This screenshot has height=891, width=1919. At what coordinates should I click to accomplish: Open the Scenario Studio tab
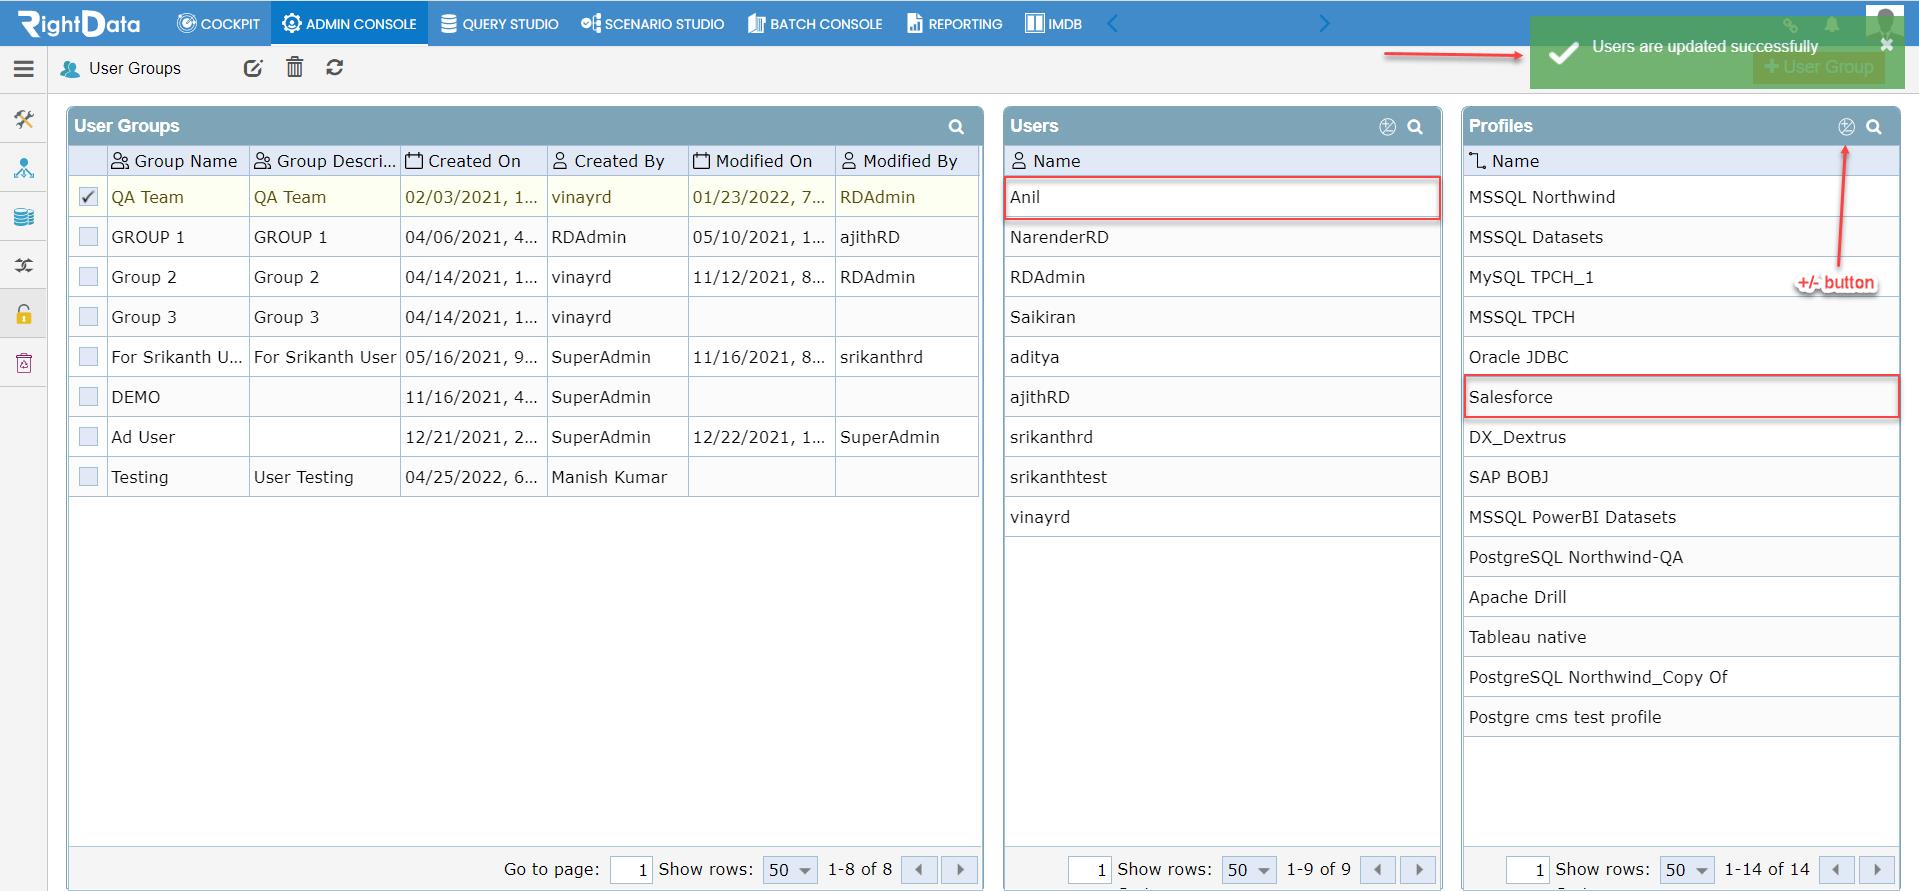tap(652, 23)
